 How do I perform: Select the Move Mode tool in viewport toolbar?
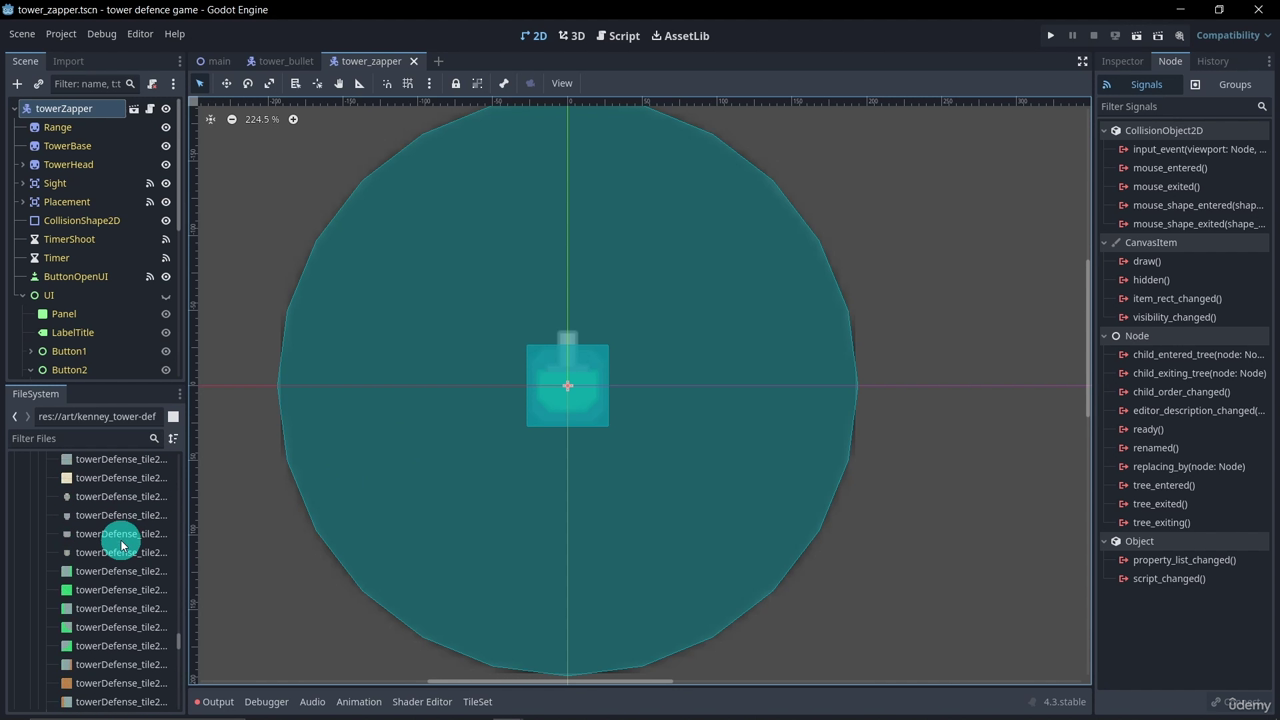[226, 84]
